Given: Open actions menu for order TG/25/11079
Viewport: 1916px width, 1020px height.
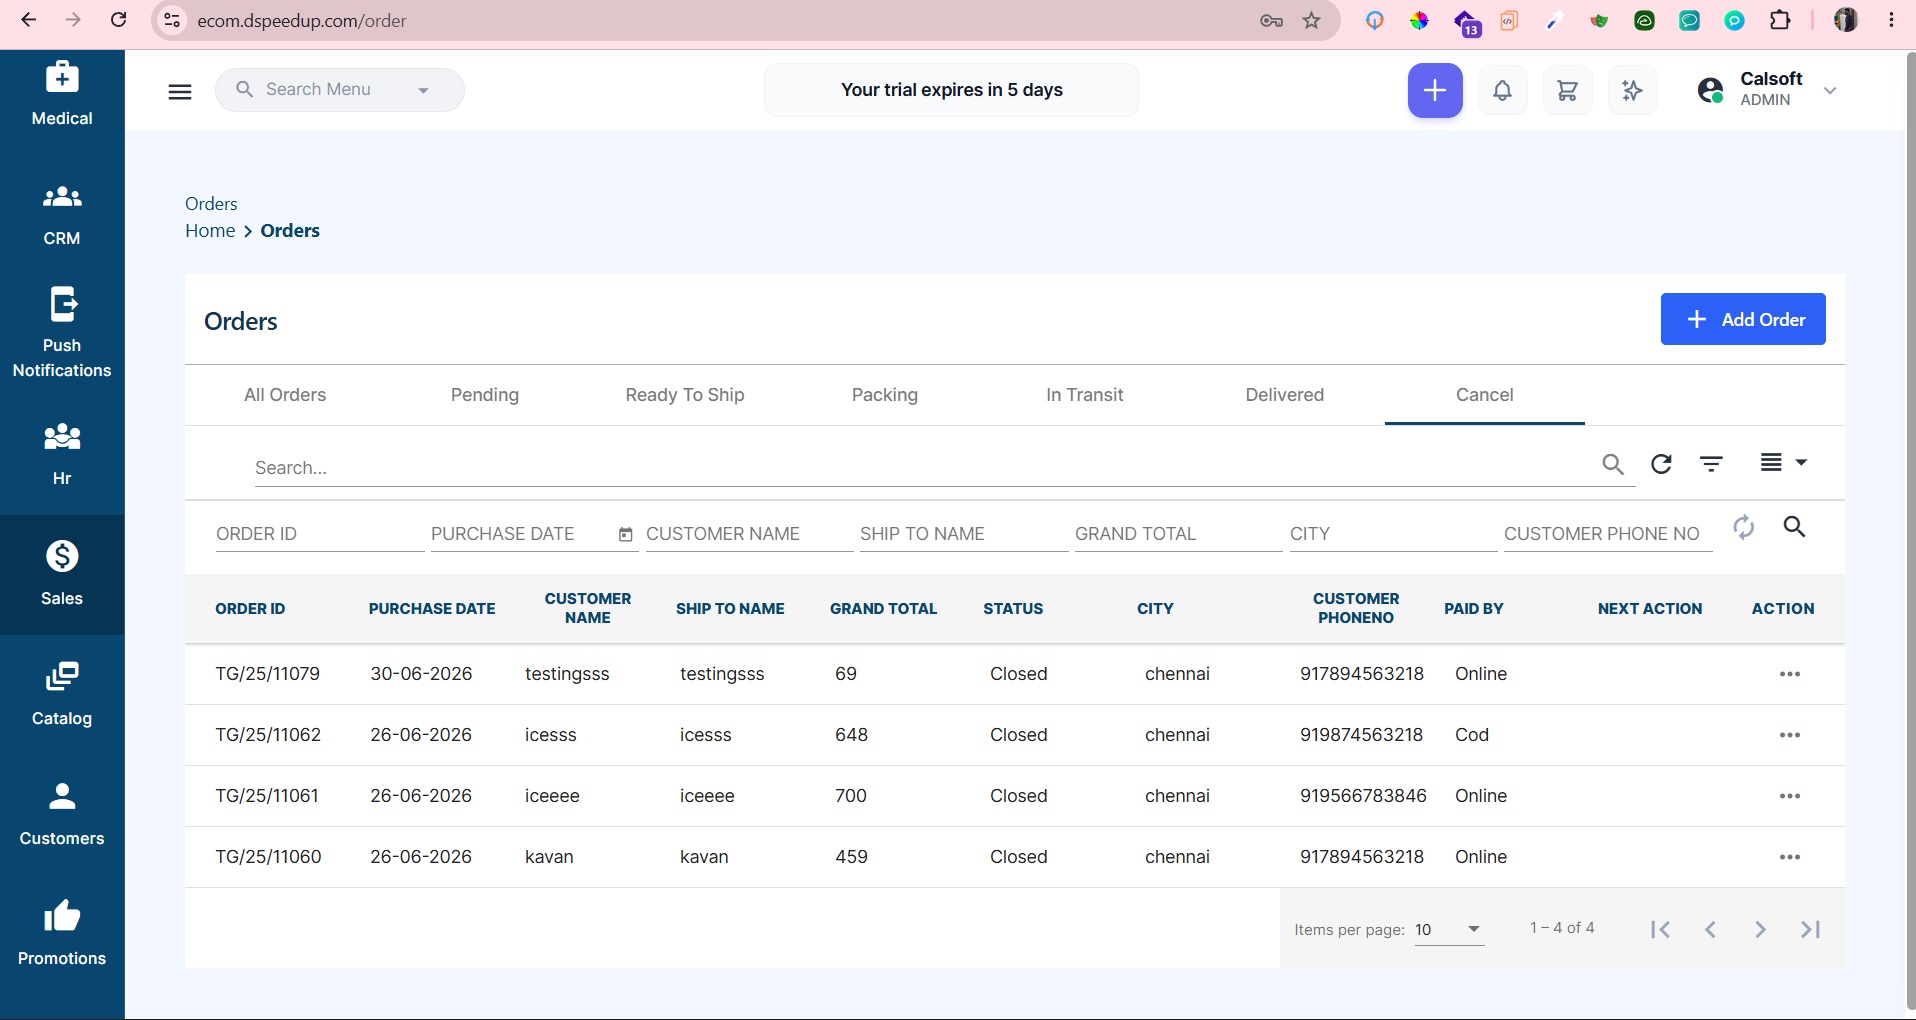Looking at the screenshot, I should (1790, 674).
